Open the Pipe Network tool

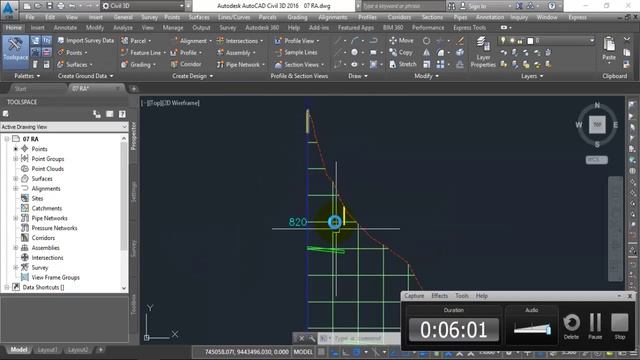point(241,64)
